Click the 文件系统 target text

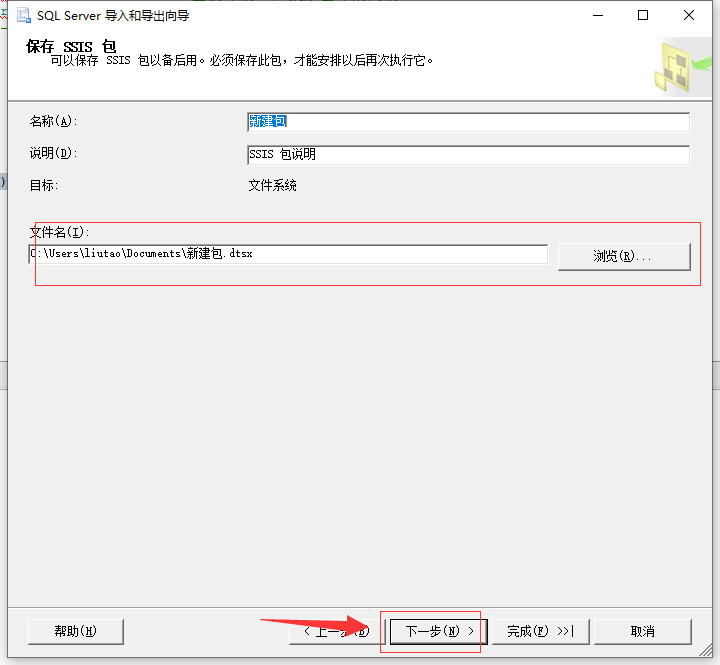pyautogui.click(x=273, y=186)
